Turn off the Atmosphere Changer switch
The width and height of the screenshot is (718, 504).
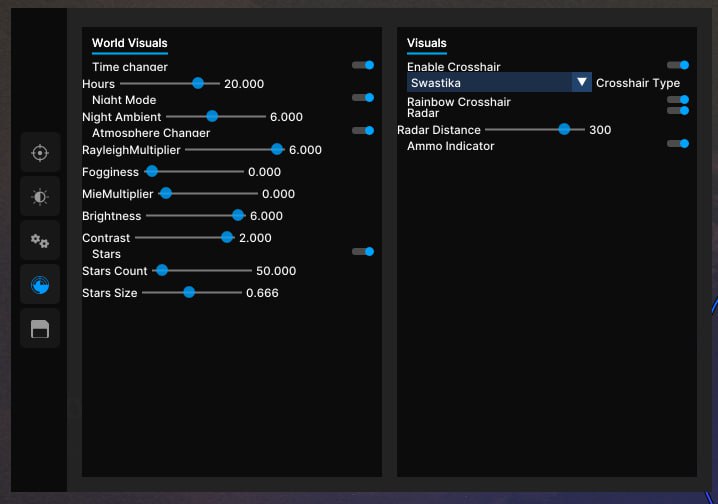(x=363, y=131)
